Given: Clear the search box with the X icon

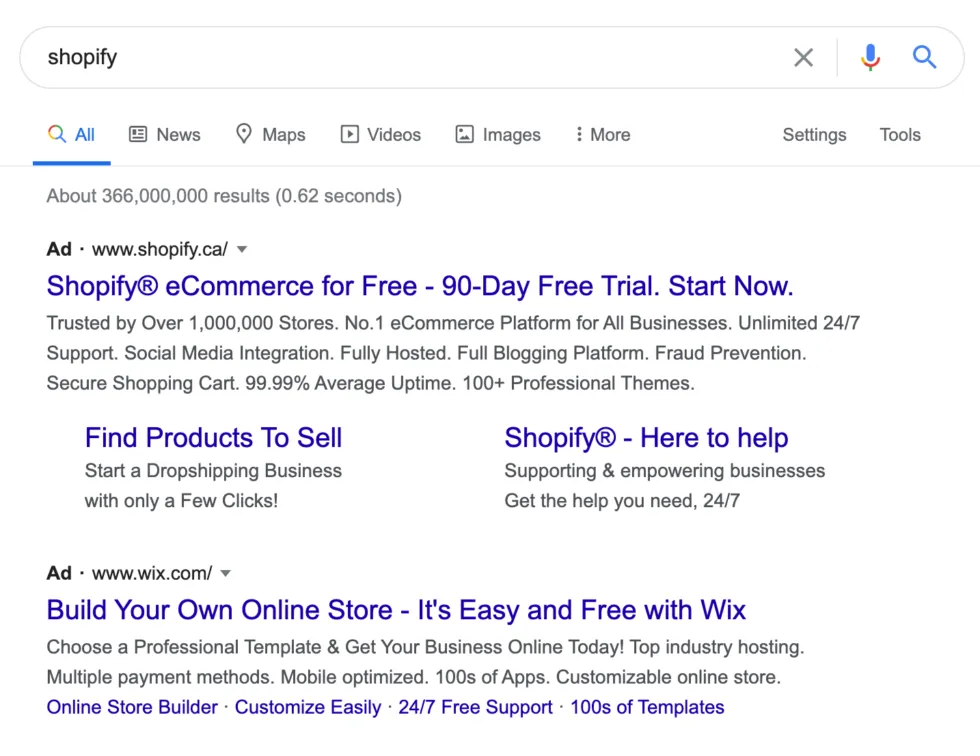Looking at the screenshot, I should (x=803, y=57).
